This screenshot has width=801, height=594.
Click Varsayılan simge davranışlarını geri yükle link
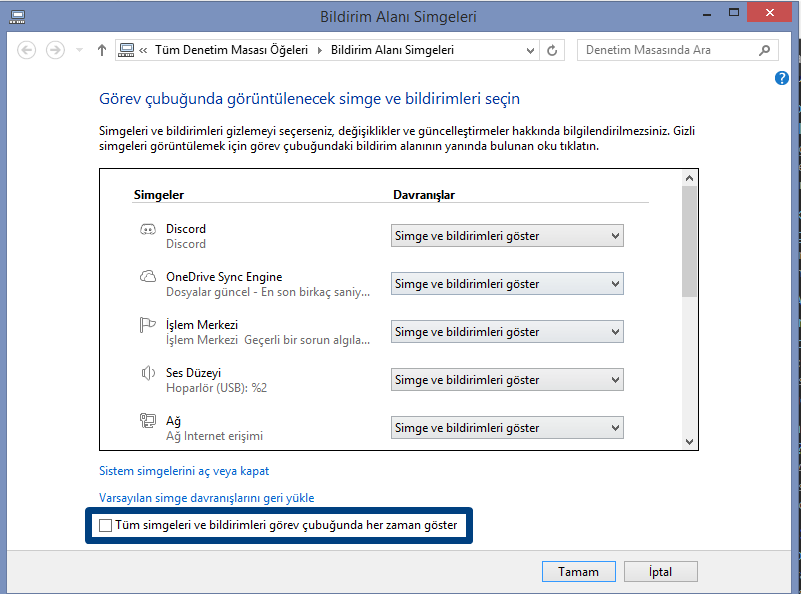coord(207,498)
